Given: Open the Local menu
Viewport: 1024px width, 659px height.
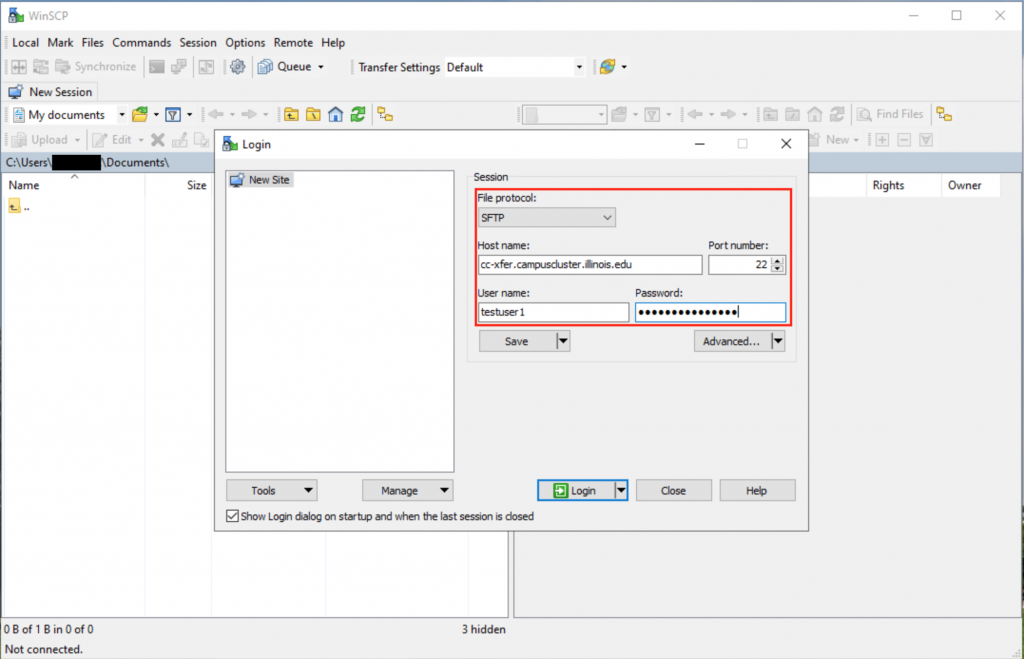Looking at the screenshot, I should [25, 42].
